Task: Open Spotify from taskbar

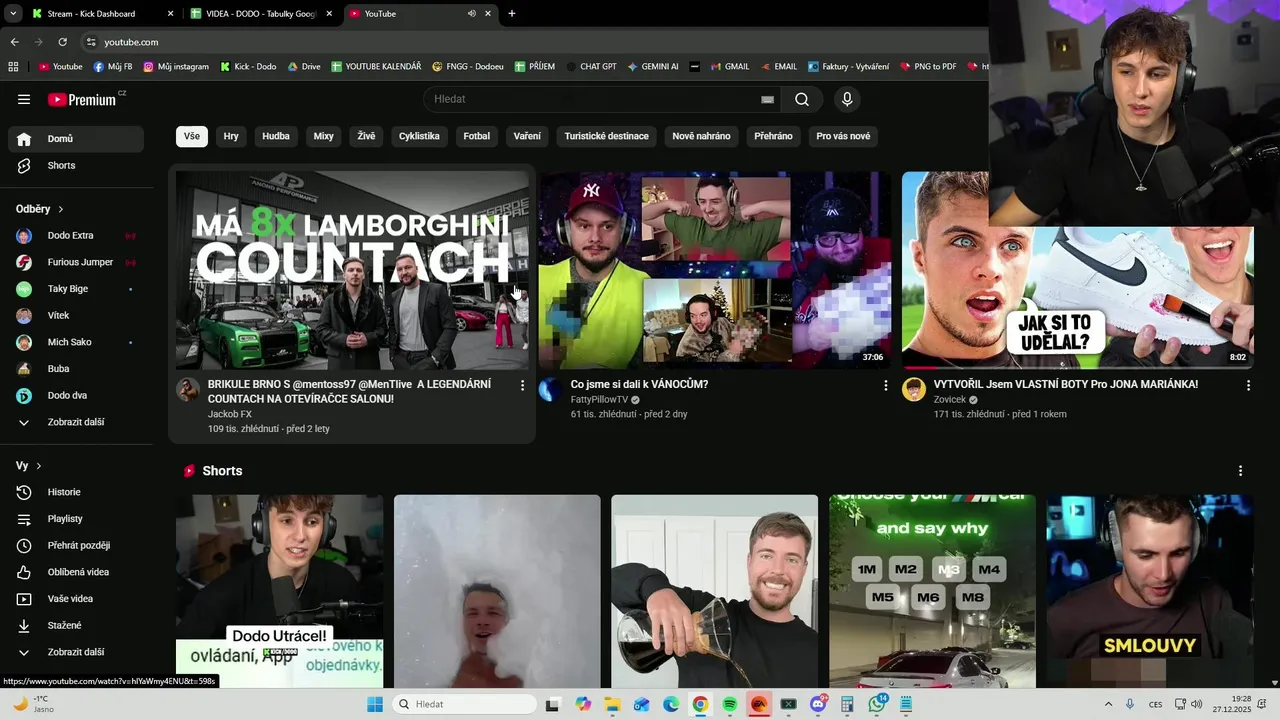Action: 729,704
